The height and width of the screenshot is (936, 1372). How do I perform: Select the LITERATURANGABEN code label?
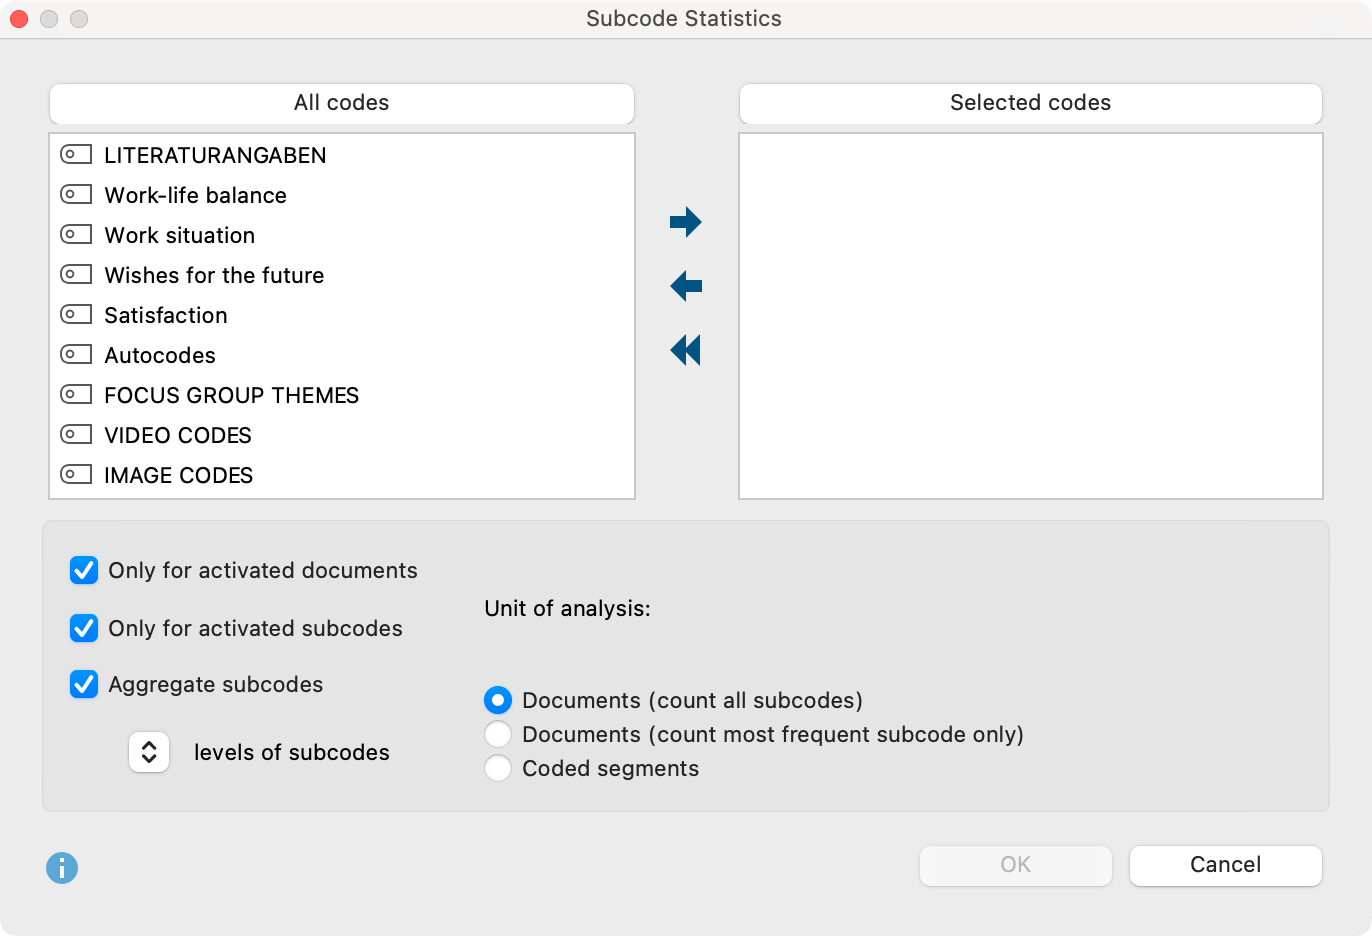click(x=215, y=155)
